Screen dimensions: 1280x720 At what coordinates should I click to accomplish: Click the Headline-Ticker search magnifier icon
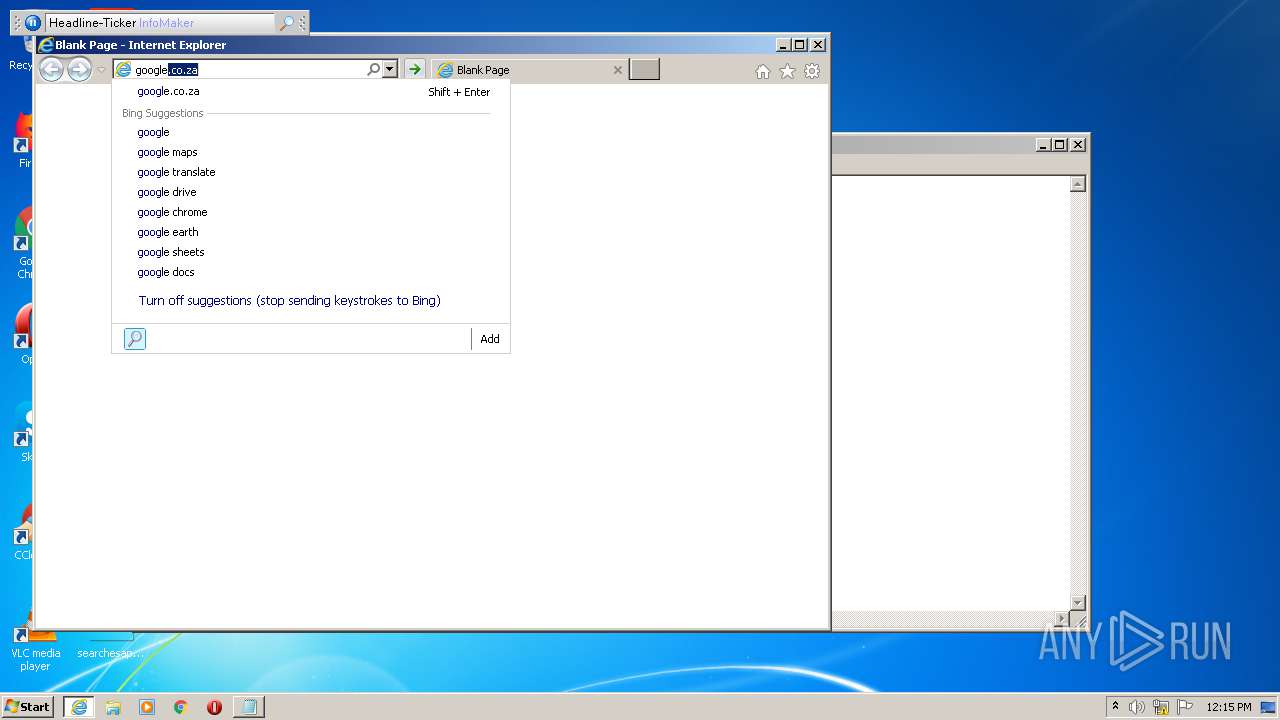(287, 22)
